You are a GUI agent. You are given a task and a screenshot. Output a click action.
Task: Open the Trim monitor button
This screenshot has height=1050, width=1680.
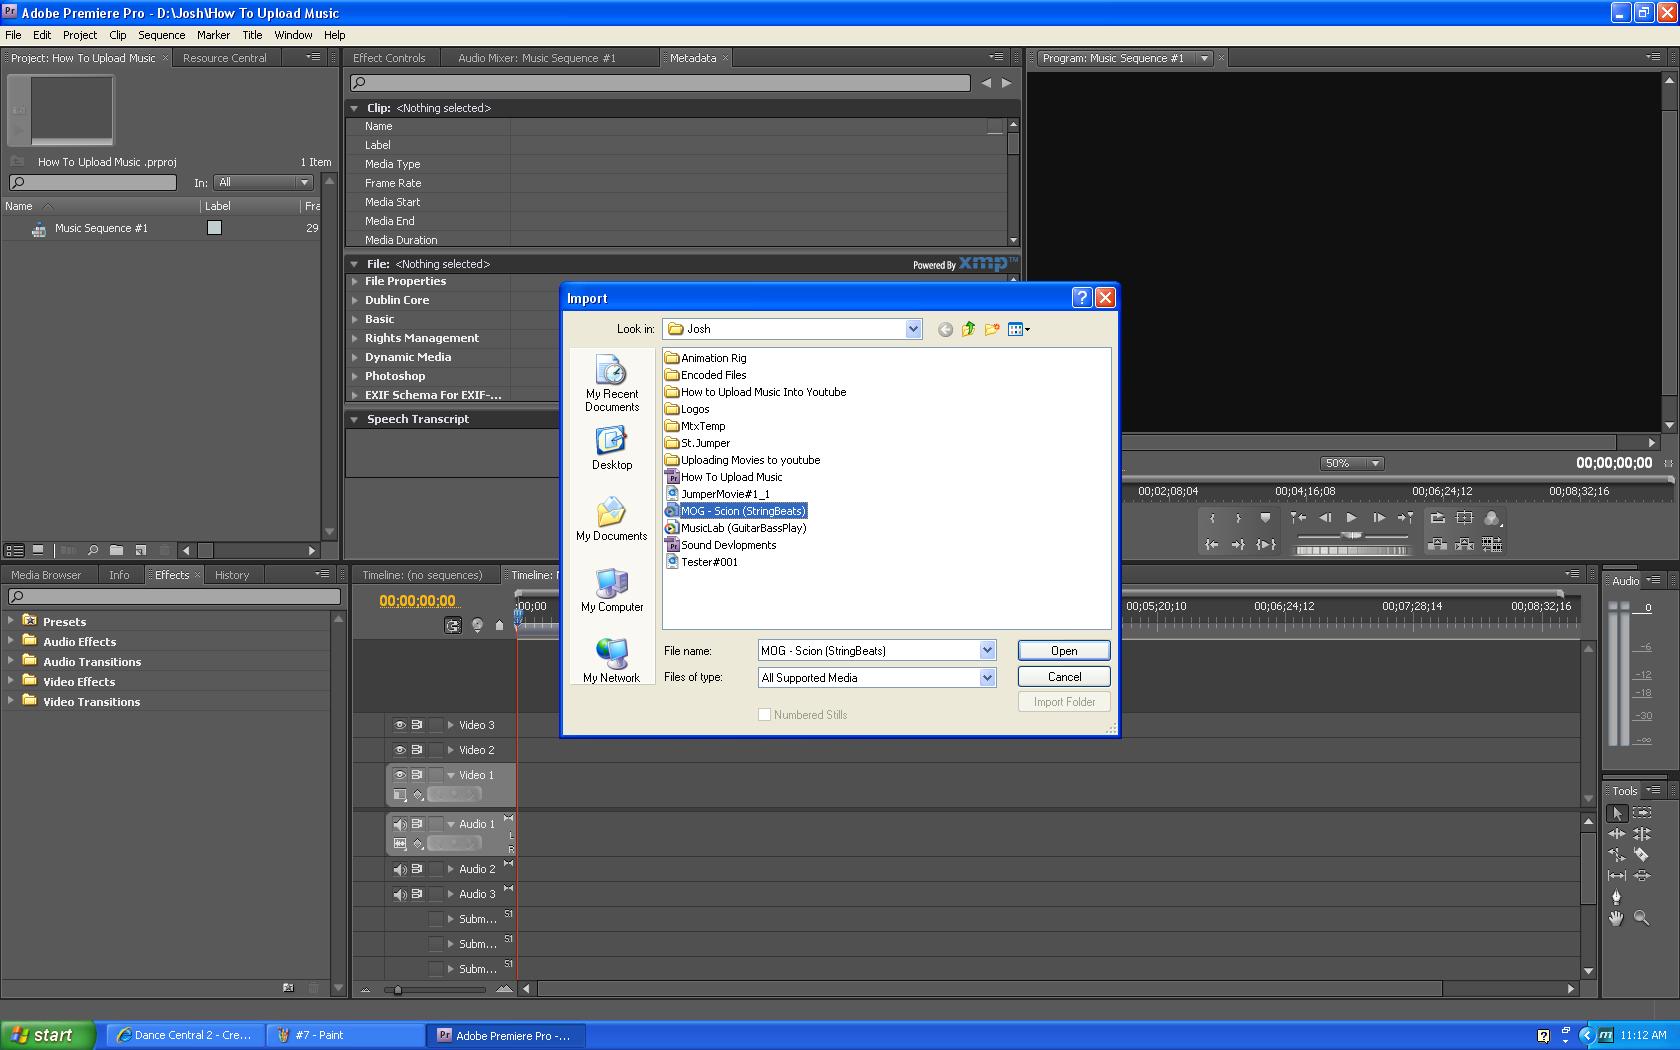point(1492,544)
